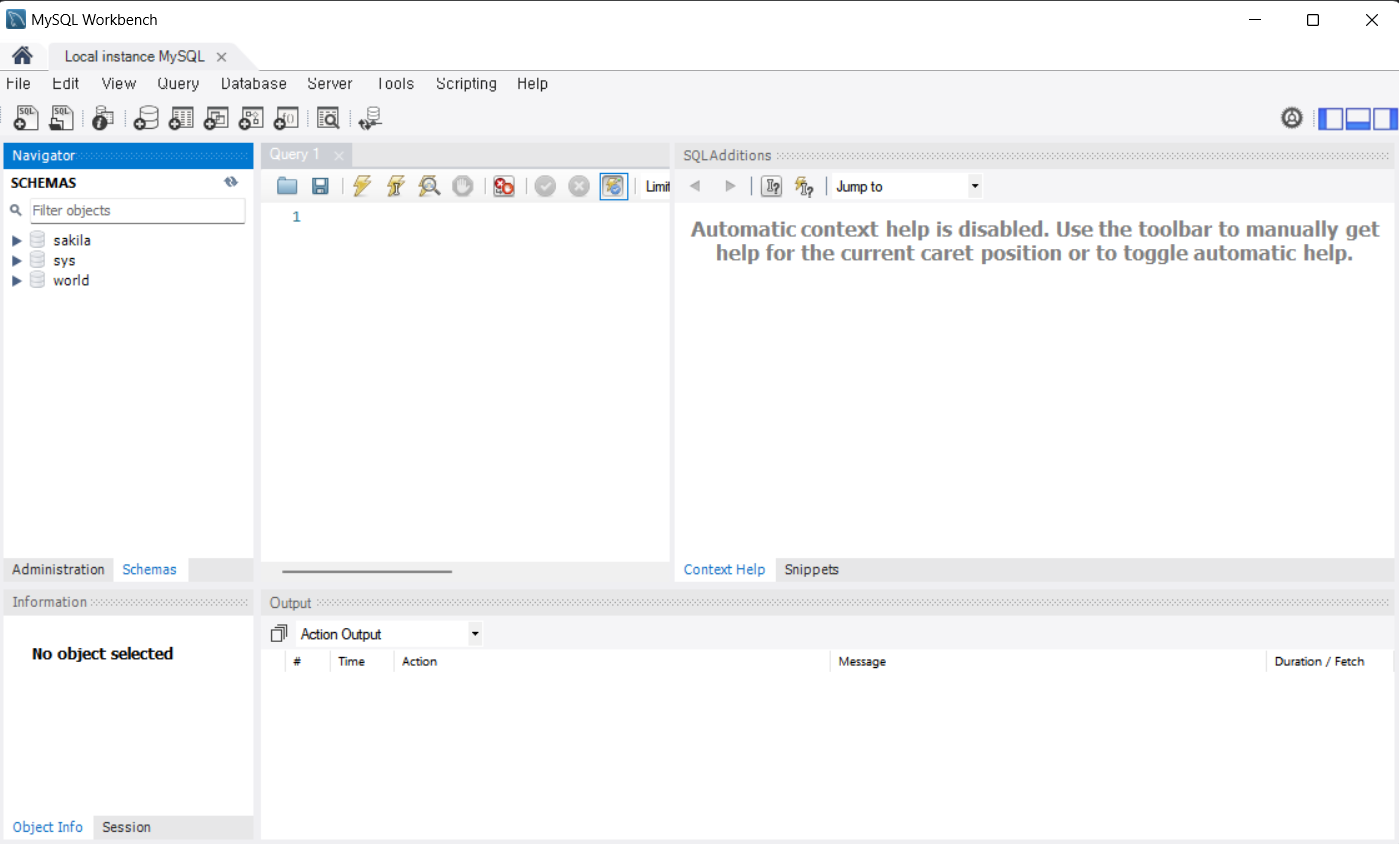Refresh the SCHEMAS list
Image resolution: width=1399 pixels, height=844 pixels.
231,182
